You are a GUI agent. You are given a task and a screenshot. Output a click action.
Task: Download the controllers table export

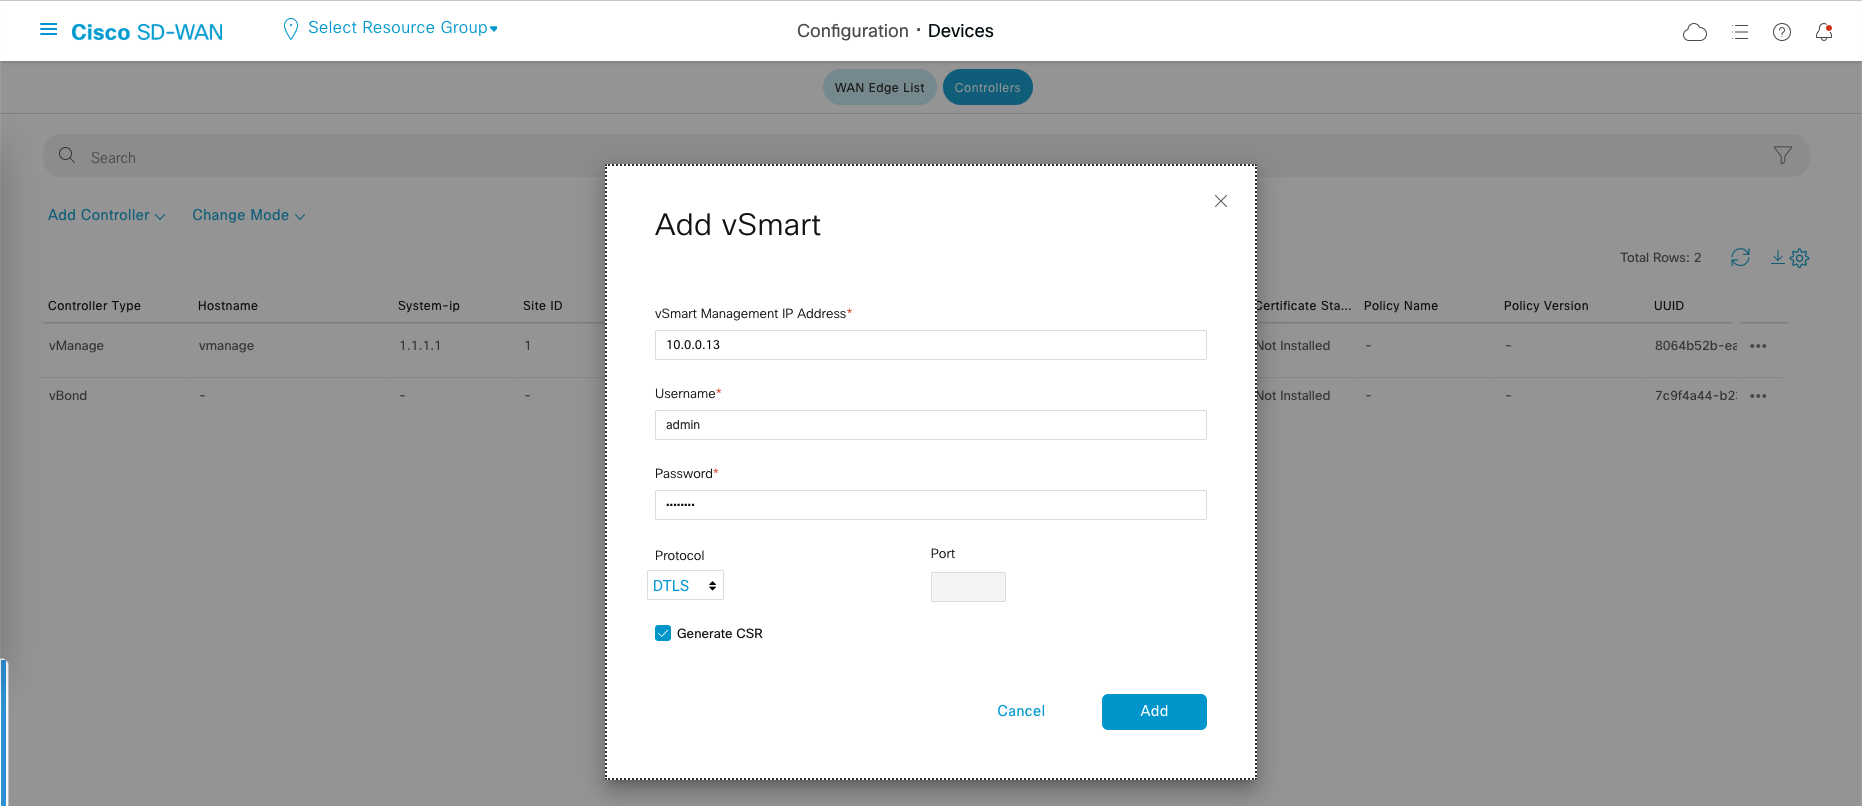[1777, 257]
